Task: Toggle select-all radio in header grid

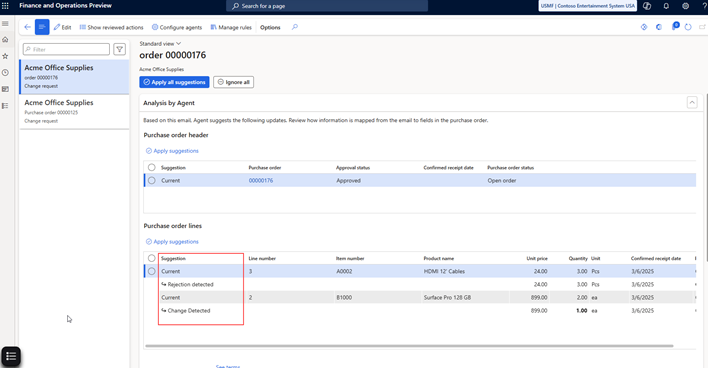Action: pyautogui.click(x=152, y=168)
